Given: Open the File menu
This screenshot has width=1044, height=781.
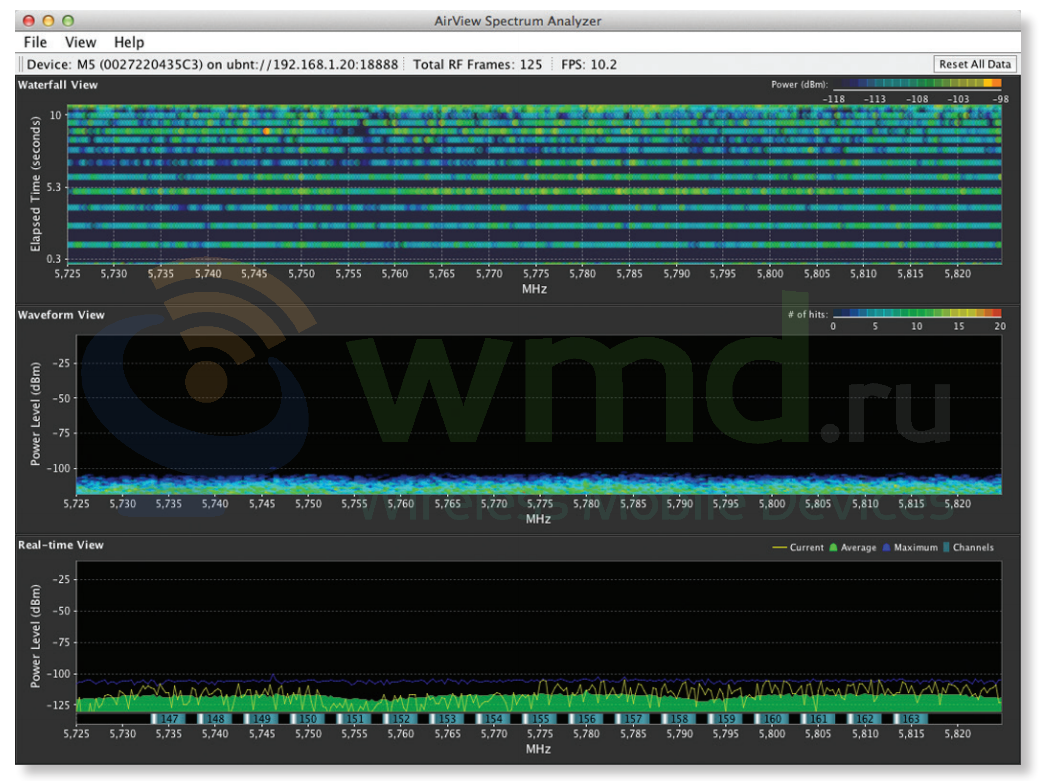Looking at the screenshot, I should (35, 42).
